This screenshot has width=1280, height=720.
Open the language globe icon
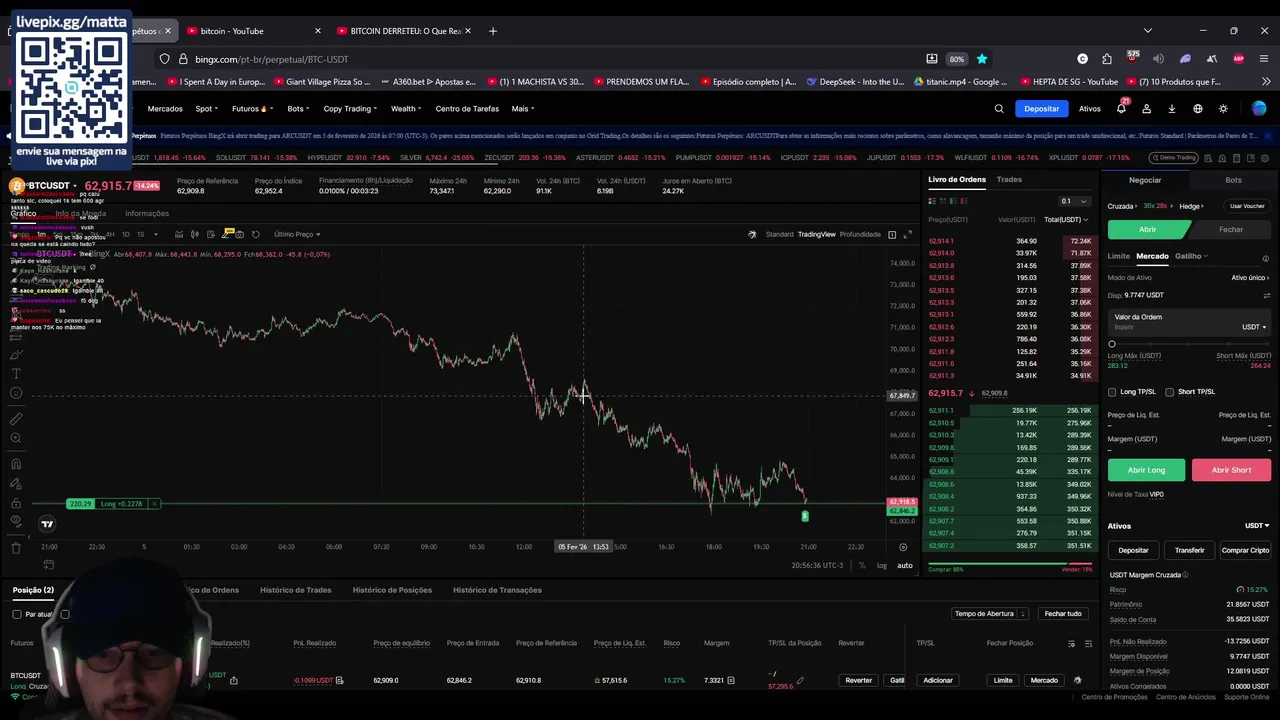[x=1198, y=109]
